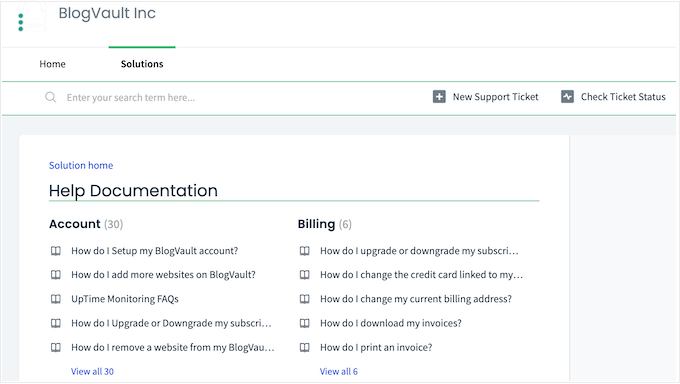This screenshot has height=384, width=680.
Task: Open How do I print an invoice?
Action: (376, 348)
